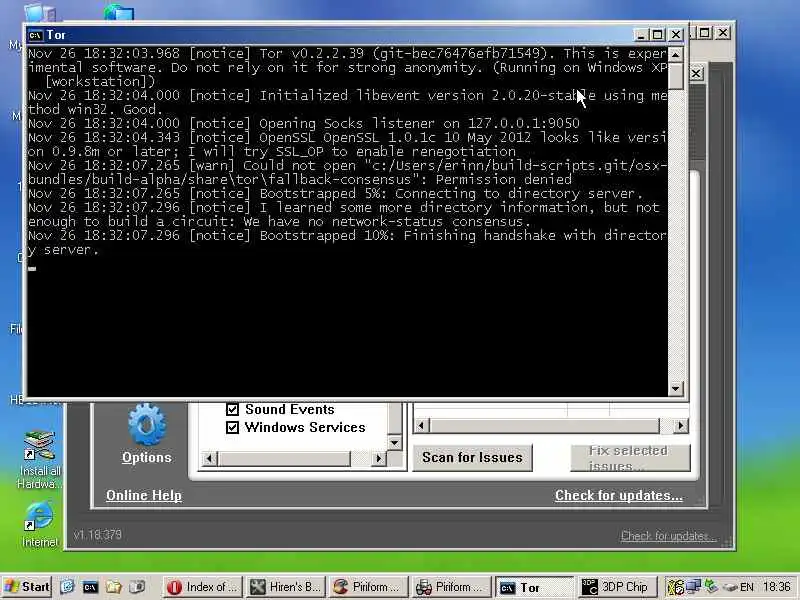
Task: Toggle the Windows Services checkbox
Action: pyautogui.click(x=232, y=427)
